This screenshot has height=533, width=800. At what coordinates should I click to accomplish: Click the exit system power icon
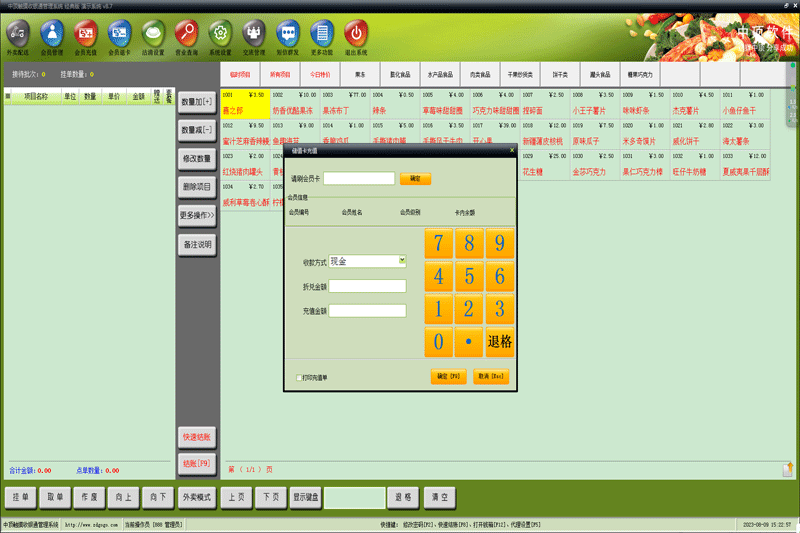pyautogui.click(x=356, y=34)
